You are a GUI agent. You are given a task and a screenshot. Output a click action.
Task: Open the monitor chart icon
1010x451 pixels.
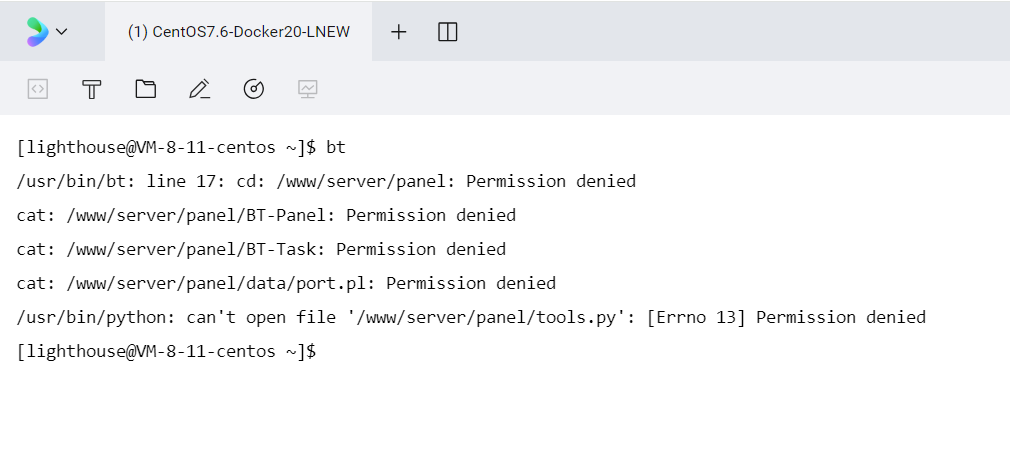pyautogui.click(x=308, y=89)
